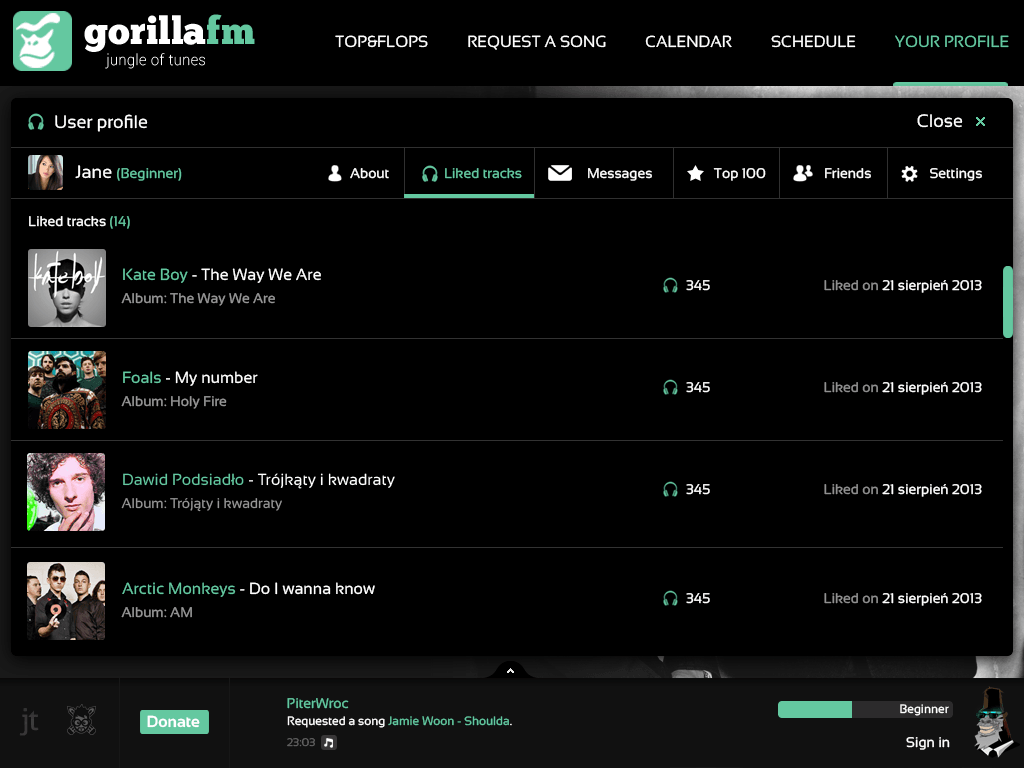
Task: Click Dawid Podsiadło album cover thumbnail
Action: (x=66, y=492)
